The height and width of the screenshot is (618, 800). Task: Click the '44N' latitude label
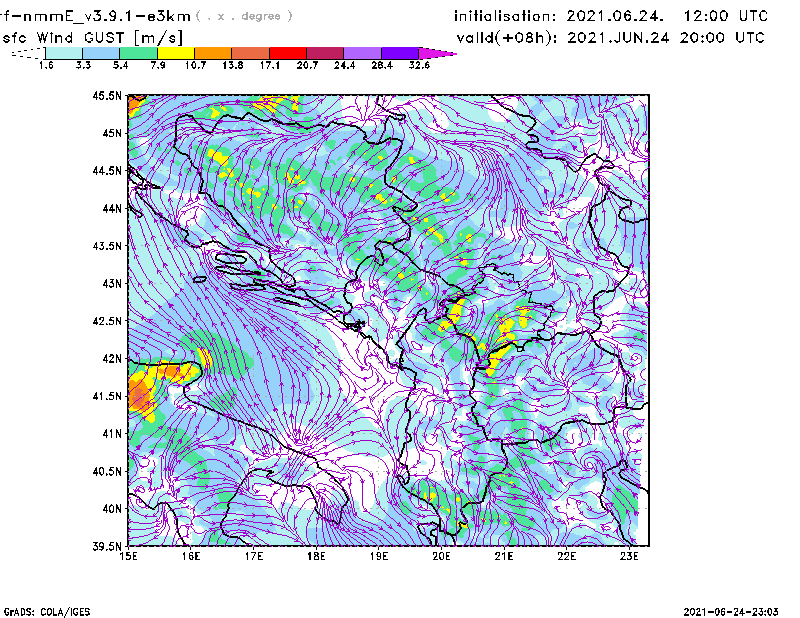pyautogui.click(x=112, y=208)
